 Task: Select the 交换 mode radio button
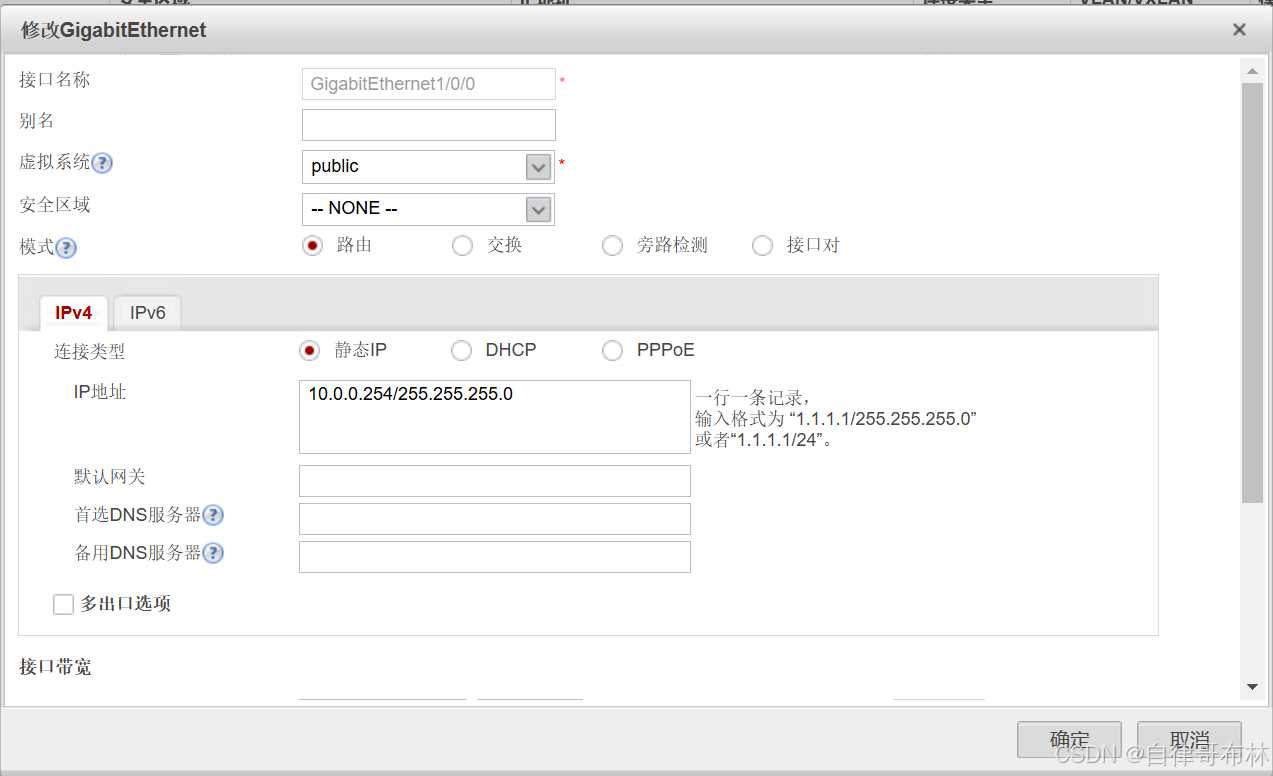pos(462,246)
